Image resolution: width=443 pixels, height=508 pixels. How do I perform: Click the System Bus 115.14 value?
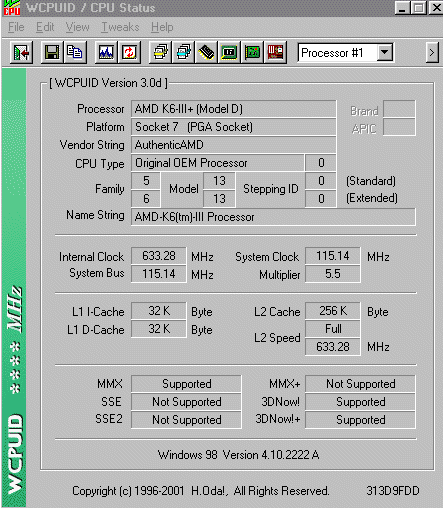click(159, 274)
